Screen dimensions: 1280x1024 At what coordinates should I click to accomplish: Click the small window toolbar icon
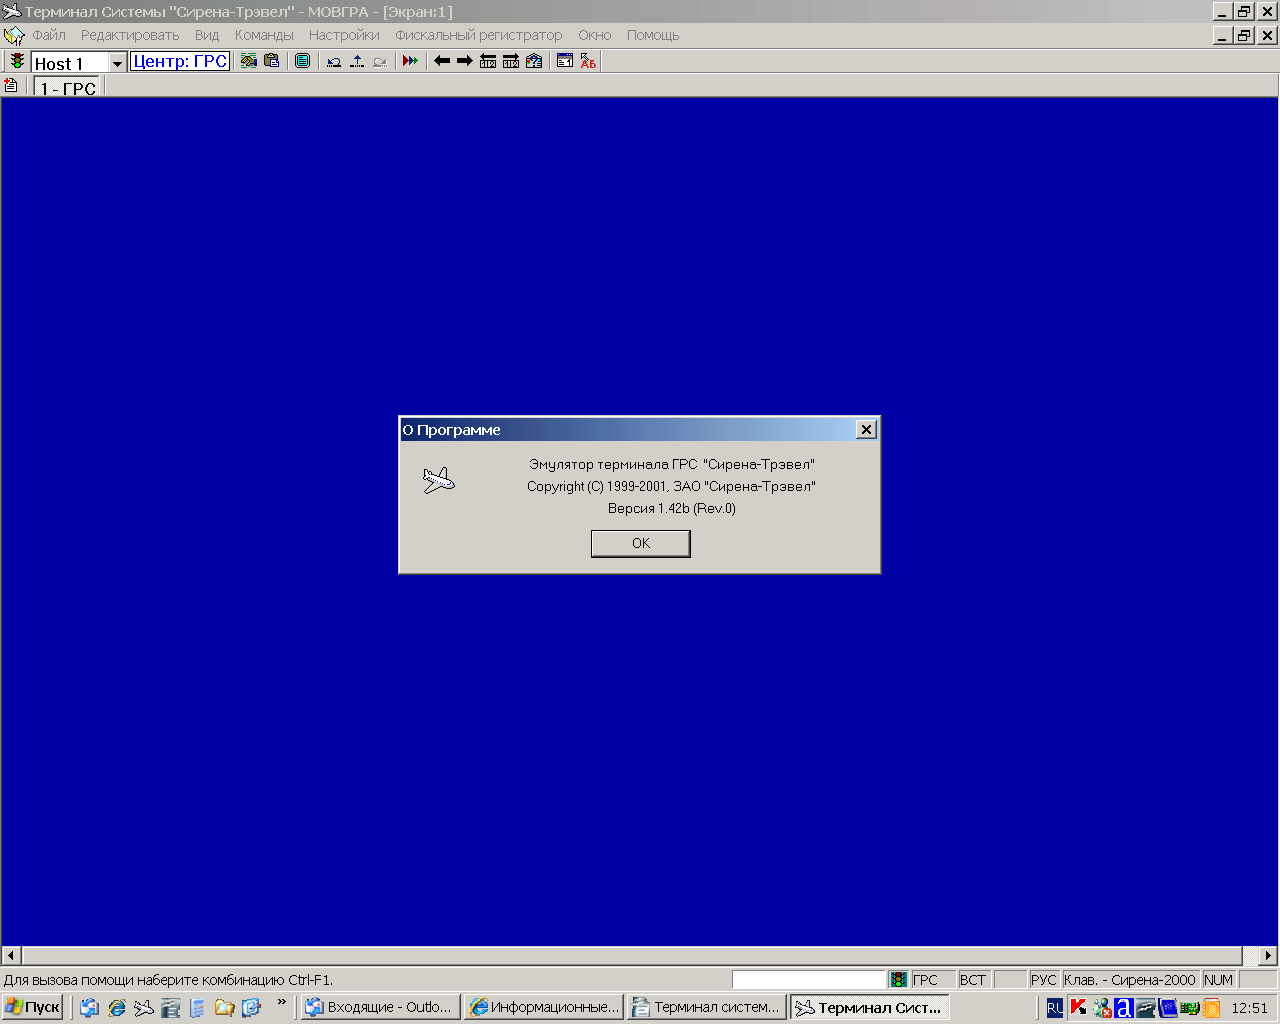point(565,61)
